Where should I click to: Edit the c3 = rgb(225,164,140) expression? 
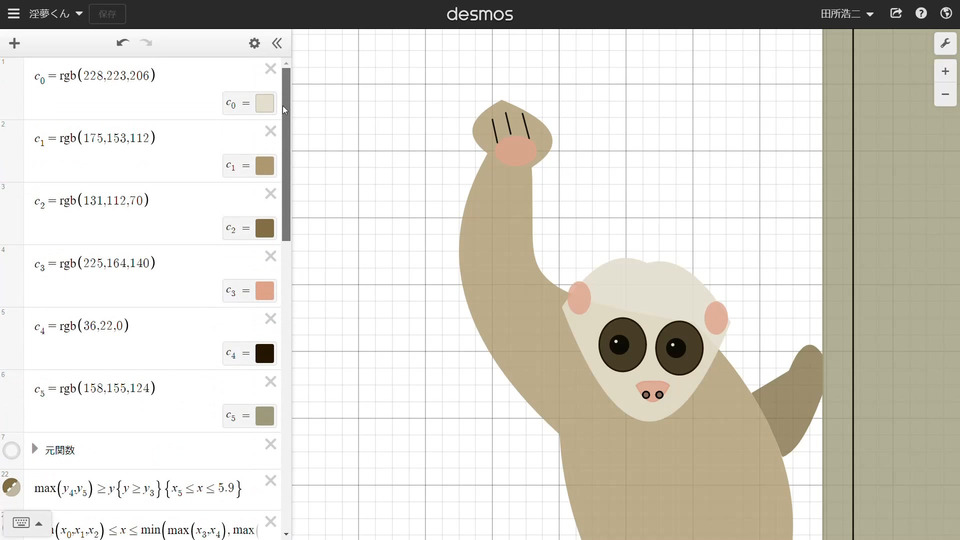[x=95, y=263]
